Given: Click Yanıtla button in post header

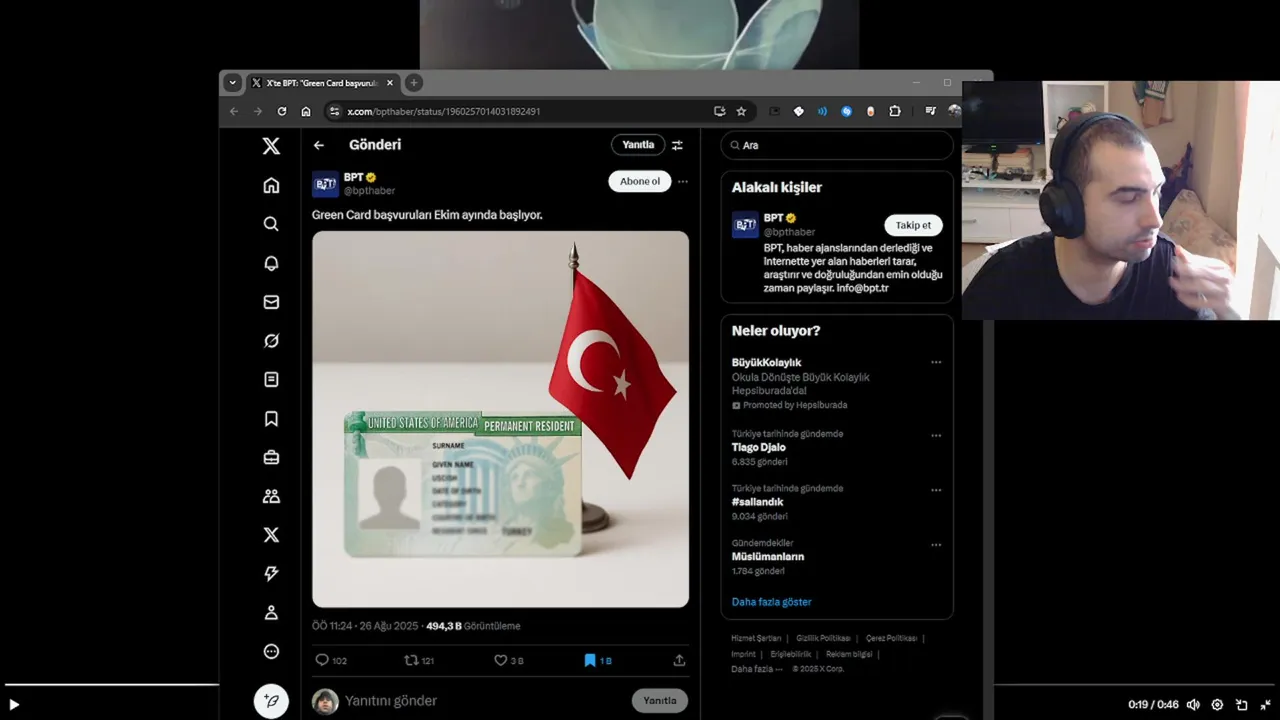Looking at the screenshot, I should tap(638, 145).
